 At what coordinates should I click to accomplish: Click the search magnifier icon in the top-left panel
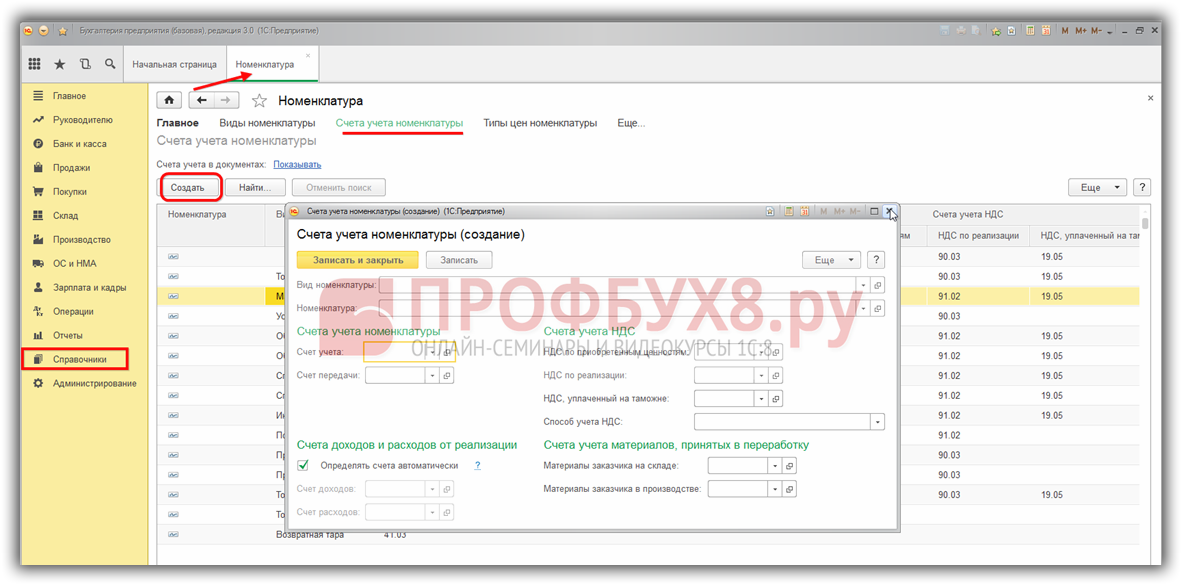[110, 64]
